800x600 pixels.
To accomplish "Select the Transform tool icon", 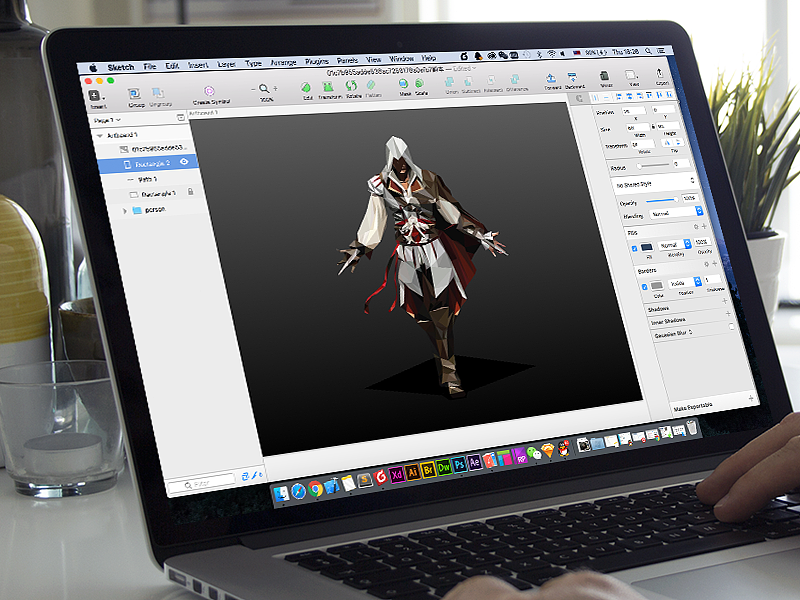I will click(x=328, y=86).
